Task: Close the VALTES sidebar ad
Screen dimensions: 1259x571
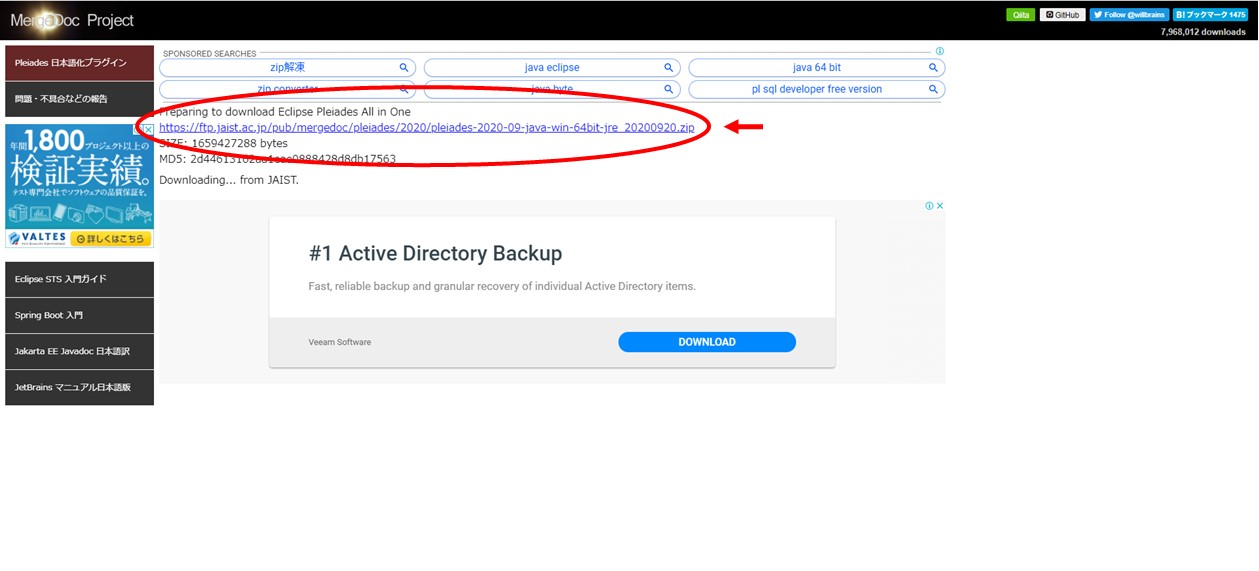Action: [x=148, y=130]
